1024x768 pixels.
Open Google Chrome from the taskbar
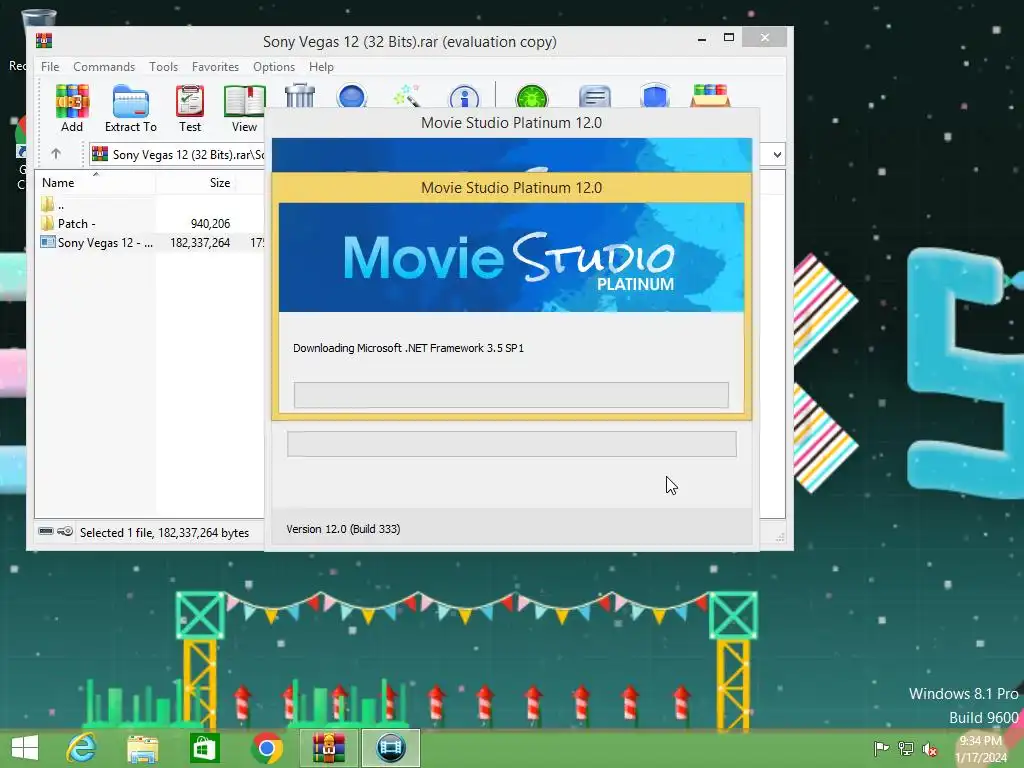pyautogui.click(x=266, y=748)
